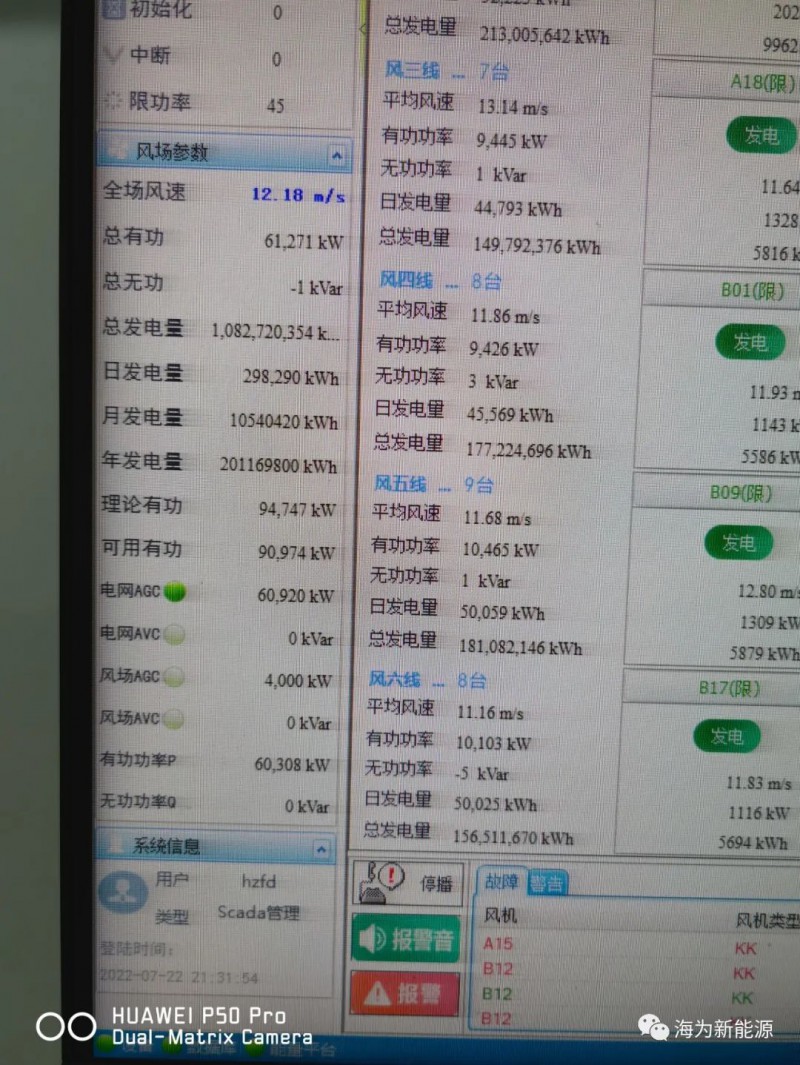Switch to the 故障 fault tab
This screenshot has height=1065, width=800.
[x=501, y=882]
